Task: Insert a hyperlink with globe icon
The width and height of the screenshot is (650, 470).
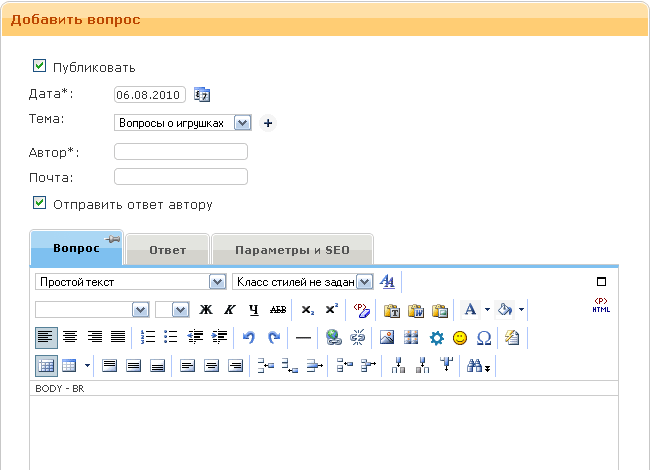Action: click(x=334, y=337)
